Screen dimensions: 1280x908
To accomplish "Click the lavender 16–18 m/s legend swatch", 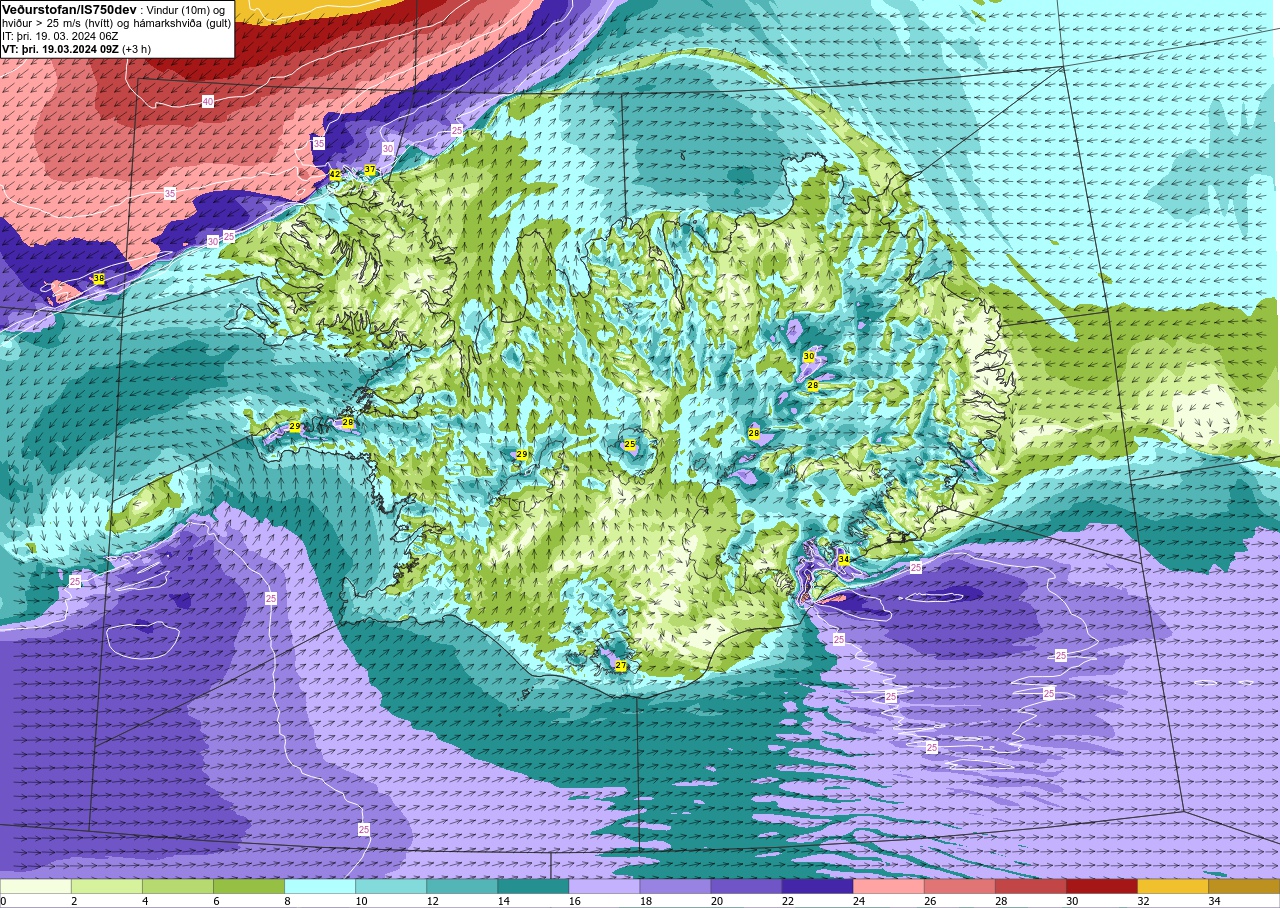I will tap(604, 886).
